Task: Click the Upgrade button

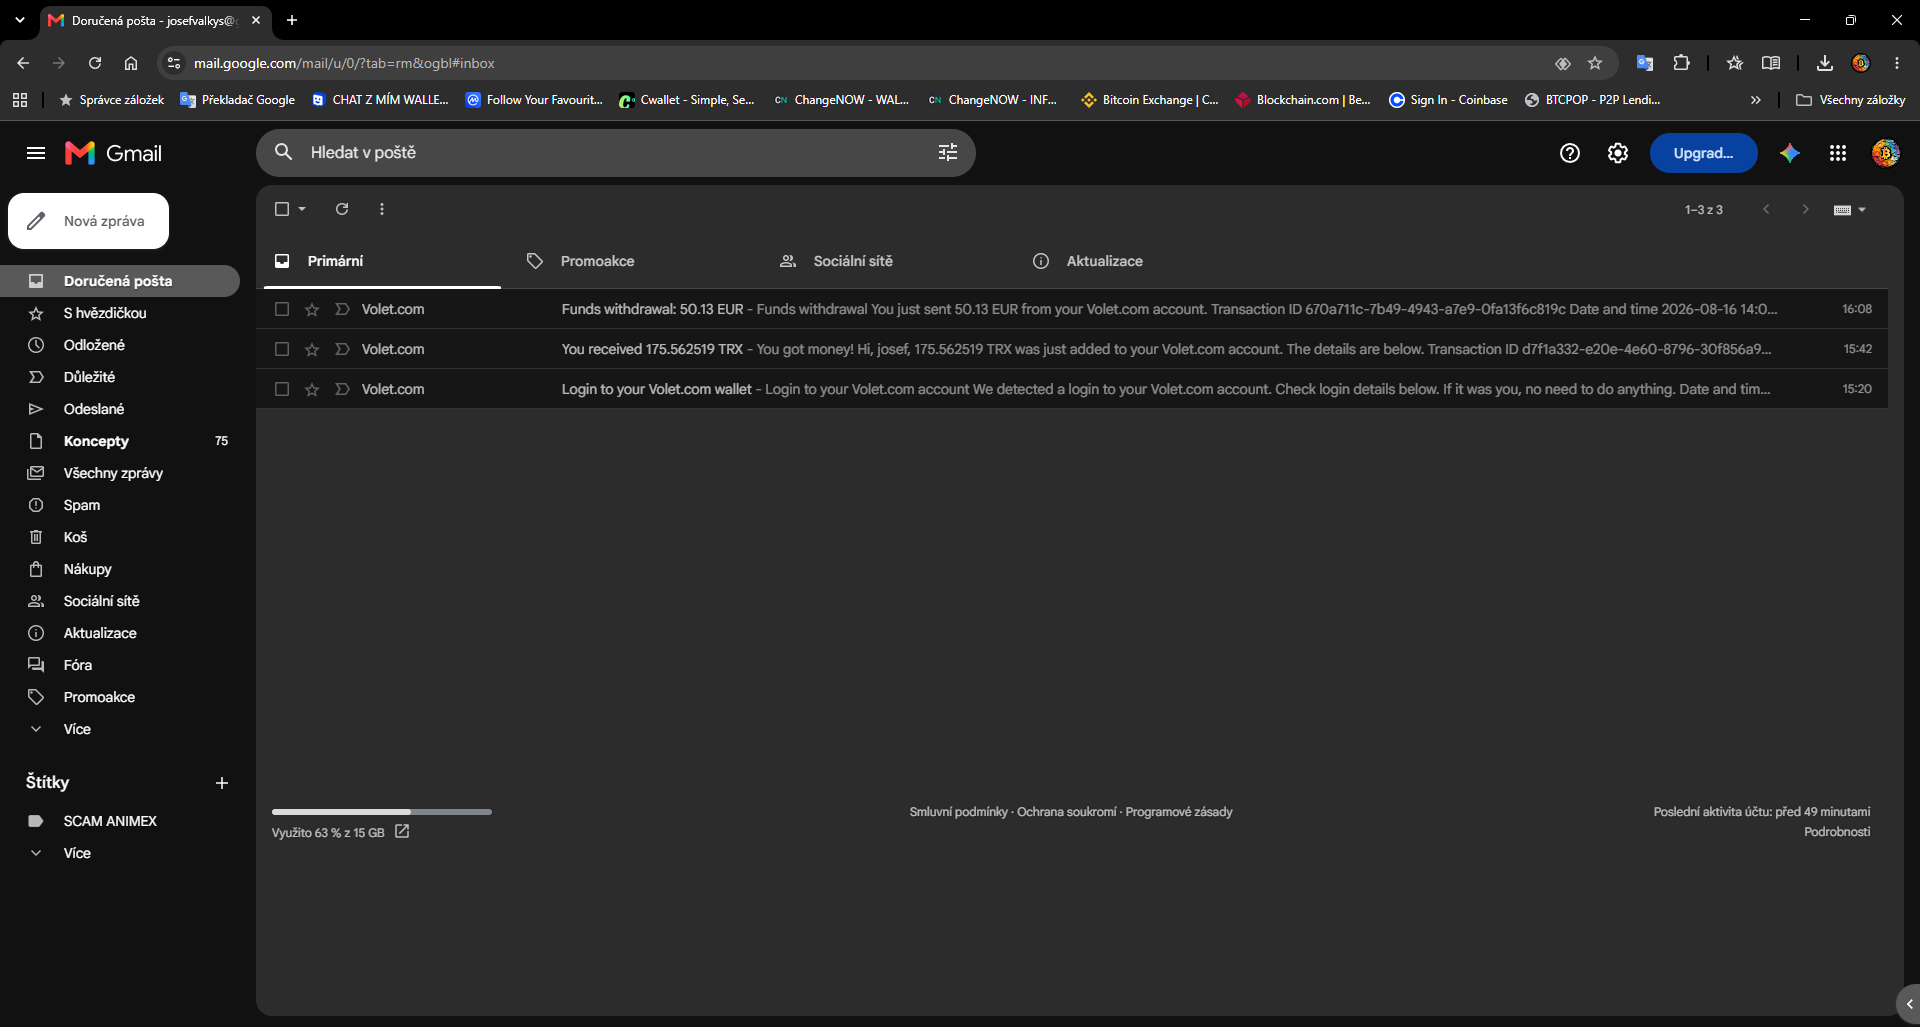Action: (x=1703, y=153)
